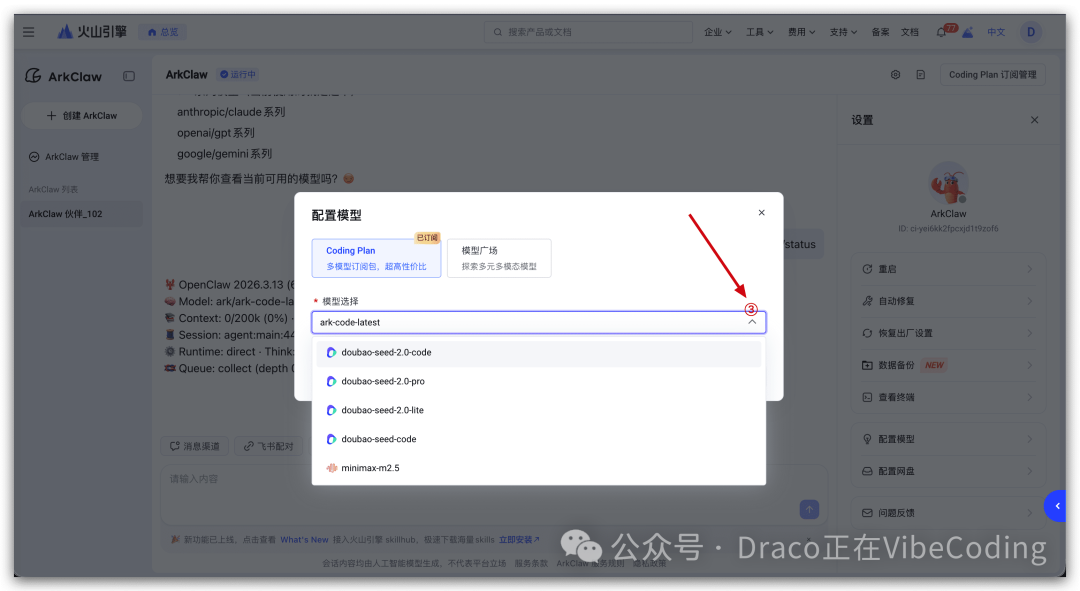
Task: Click the collapse icon beside the ArkClaw sidebar title
Action: [129, 76]
